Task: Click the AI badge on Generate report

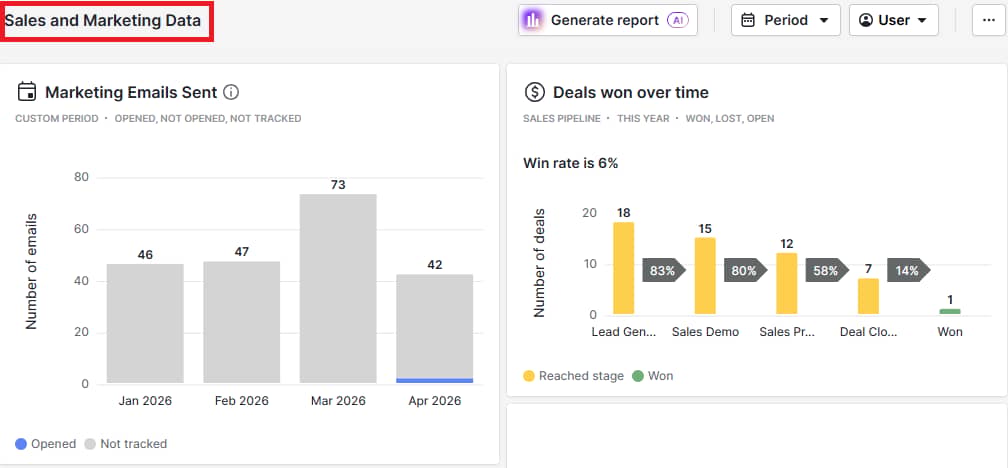Action: [x=678, y=20]
